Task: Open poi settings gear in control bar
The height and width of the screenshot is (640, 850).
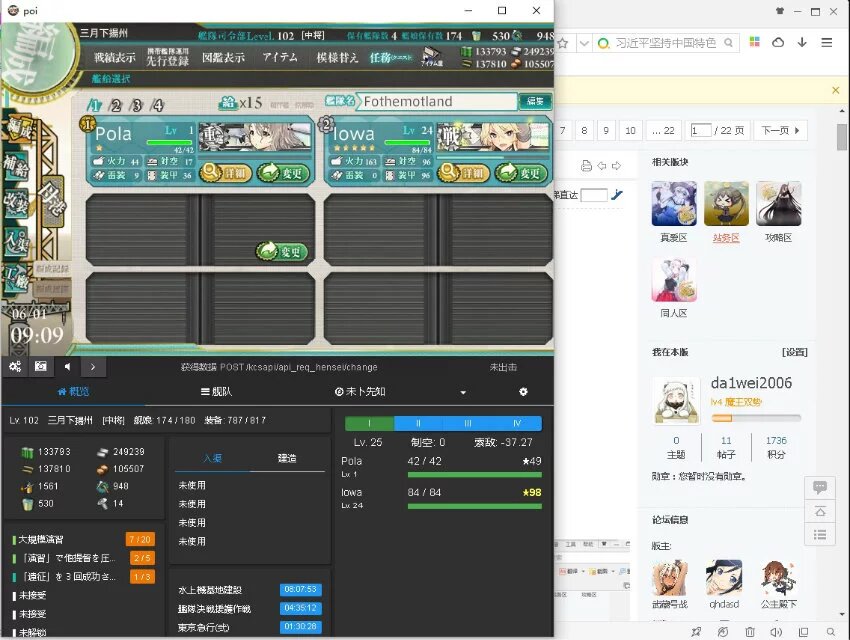Action: coord(15,367)
